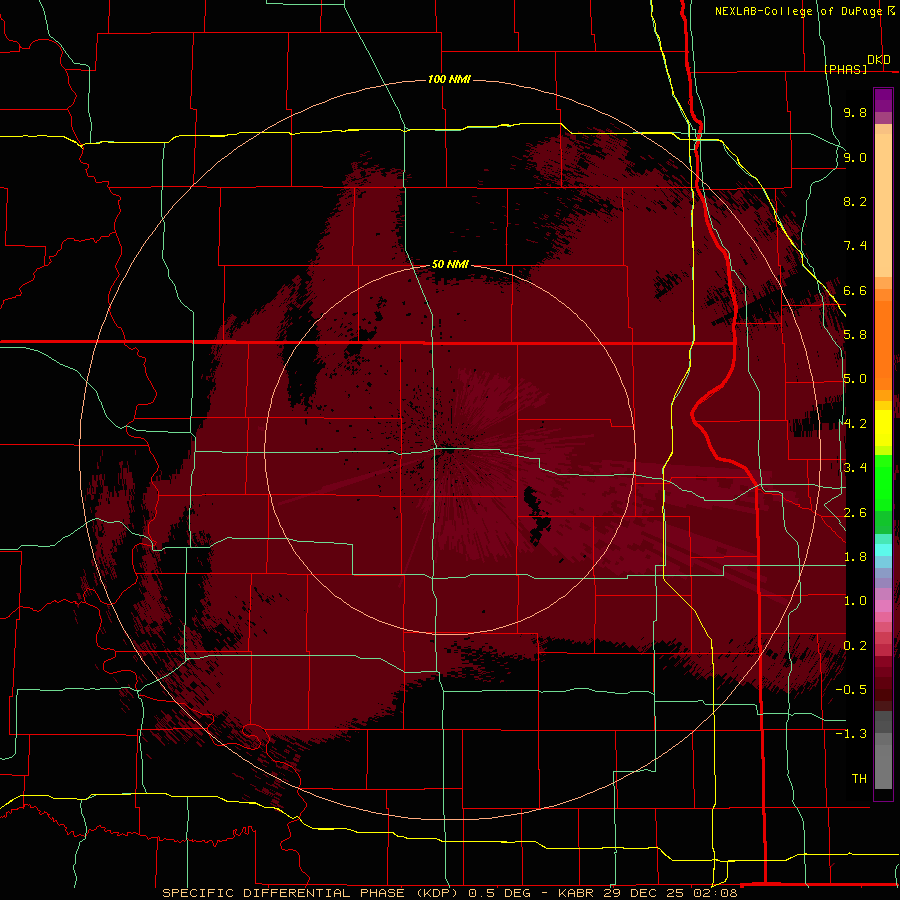Screen dimensions: 900x900
Task: Click the "100 NMI" range ring label
Action: (x=449, y=79)
